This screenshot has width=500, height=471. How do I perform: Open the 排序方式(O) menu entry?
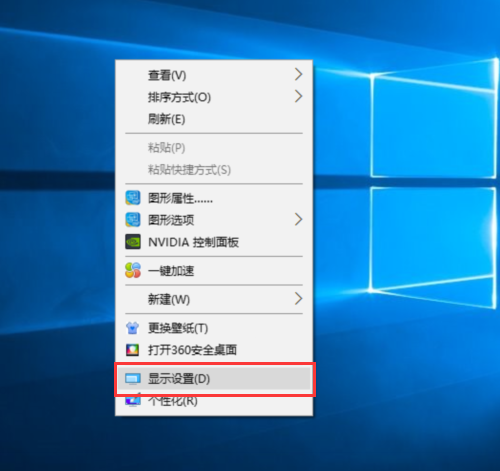coord(214,97)
